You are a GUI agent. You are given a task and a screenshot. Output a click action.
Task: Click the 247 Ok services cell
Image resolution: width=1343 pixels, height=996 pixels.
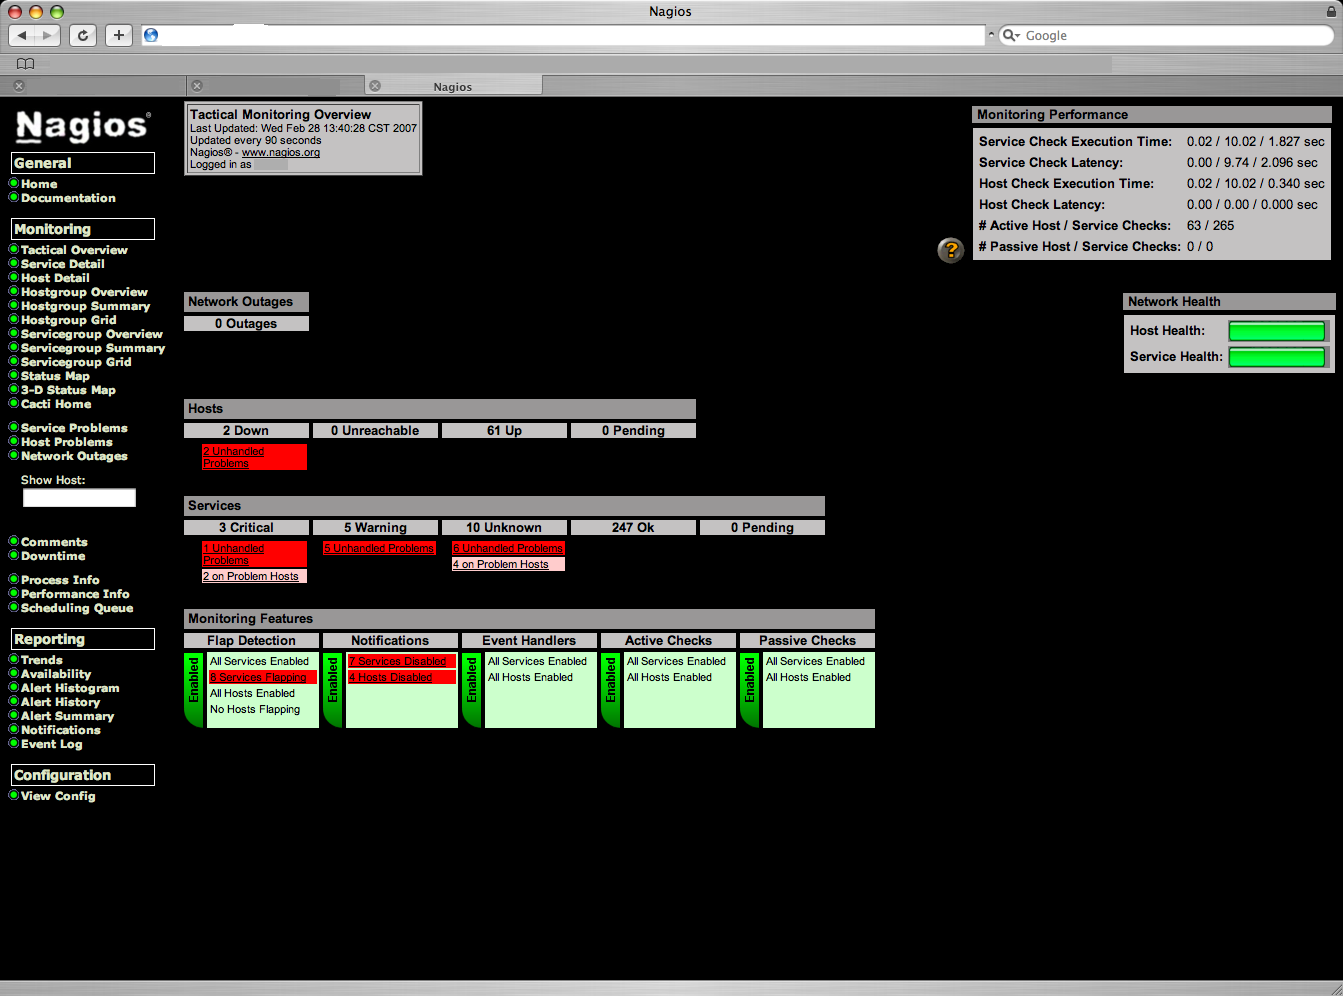[633, 527]
